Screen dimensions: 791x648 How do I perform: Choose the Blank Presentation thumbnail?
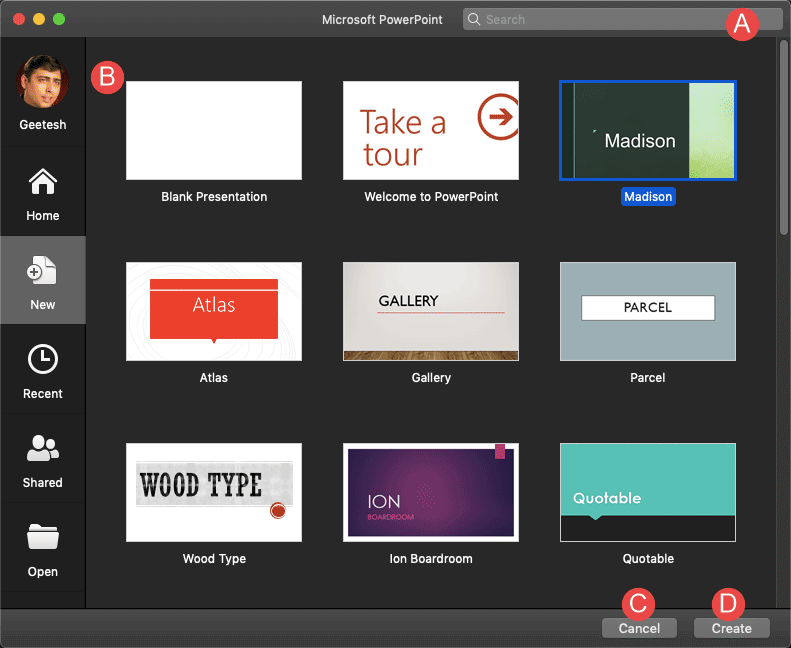214,131
